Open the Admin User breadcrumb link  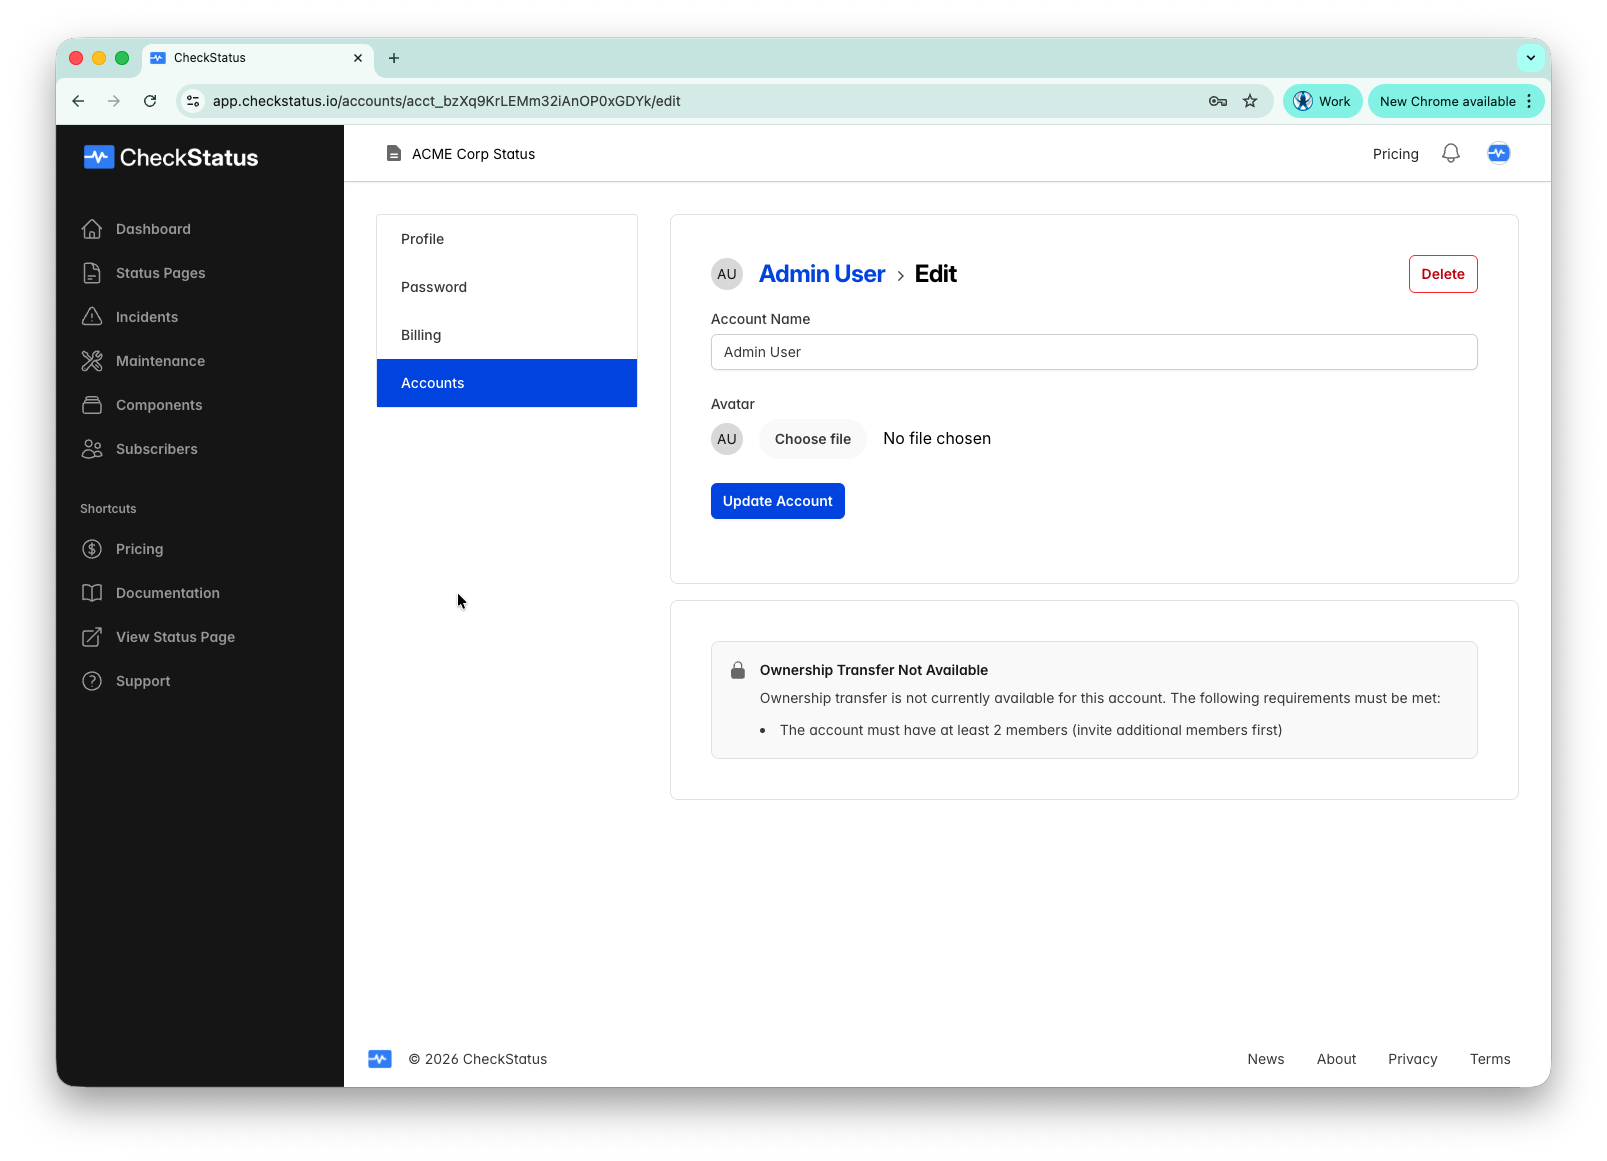[x=821, y=274]
